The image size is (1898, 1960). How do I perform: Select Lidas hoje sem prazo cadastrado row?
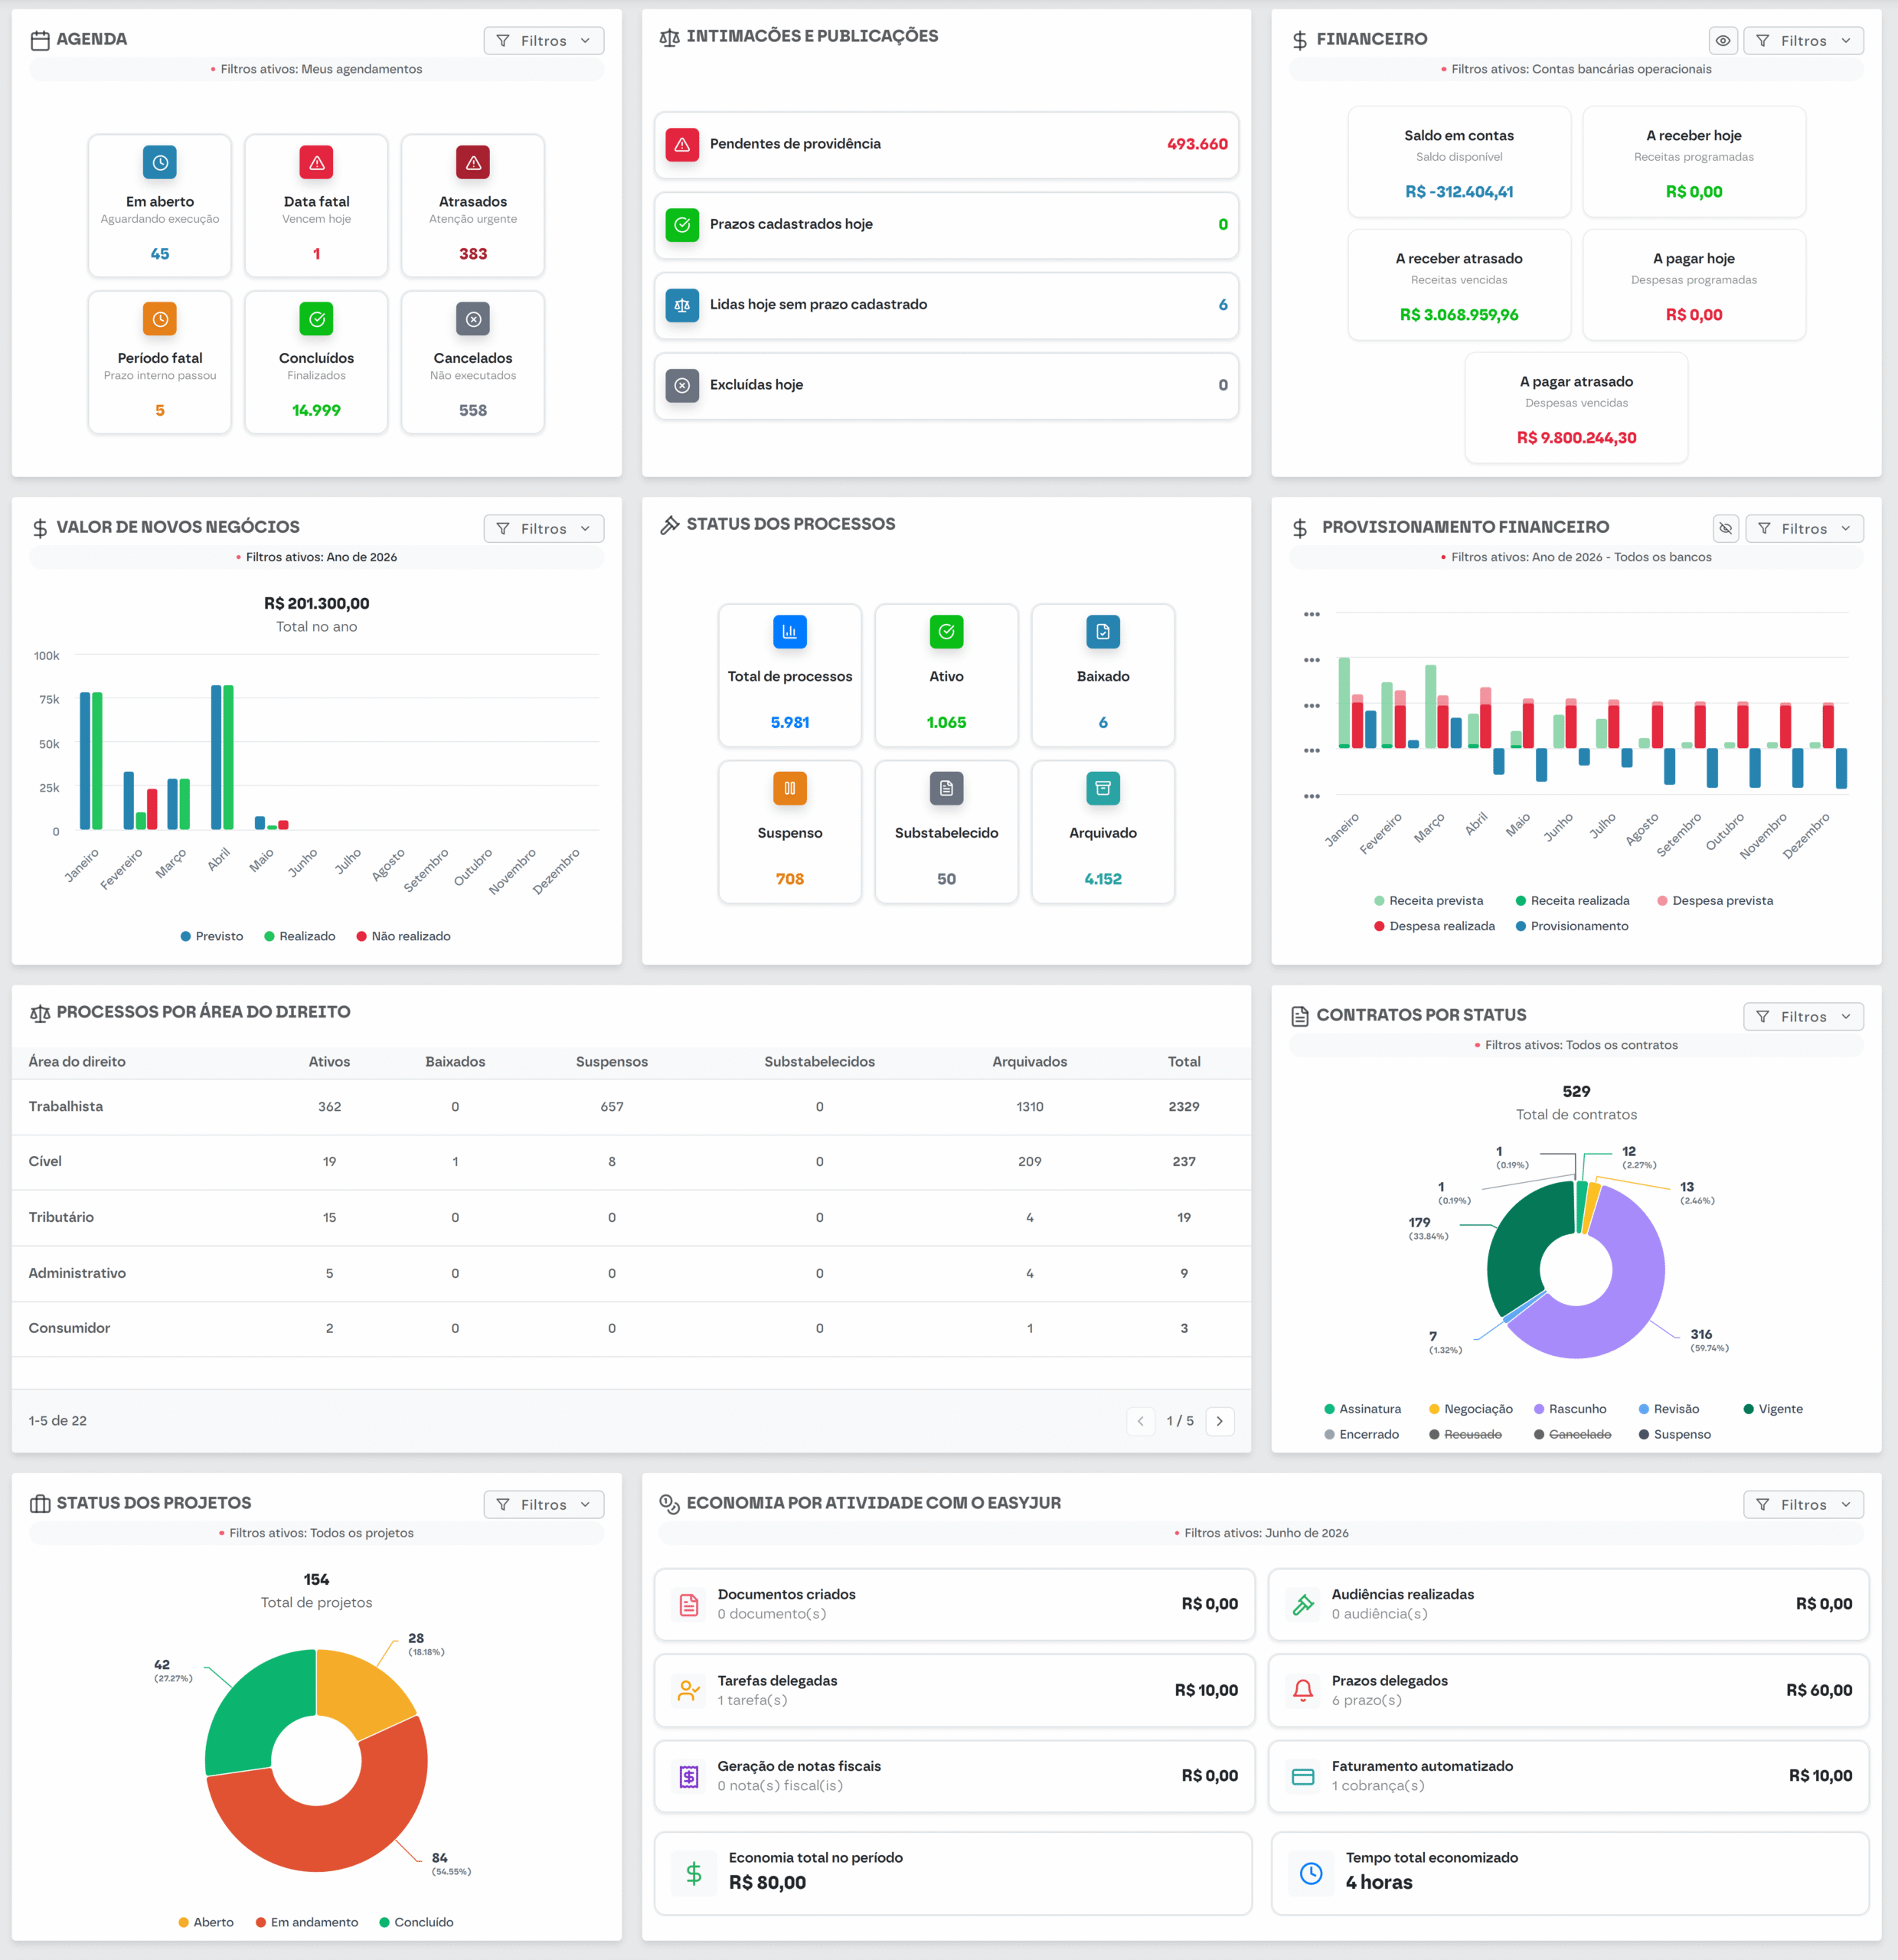tap(946, 305)
